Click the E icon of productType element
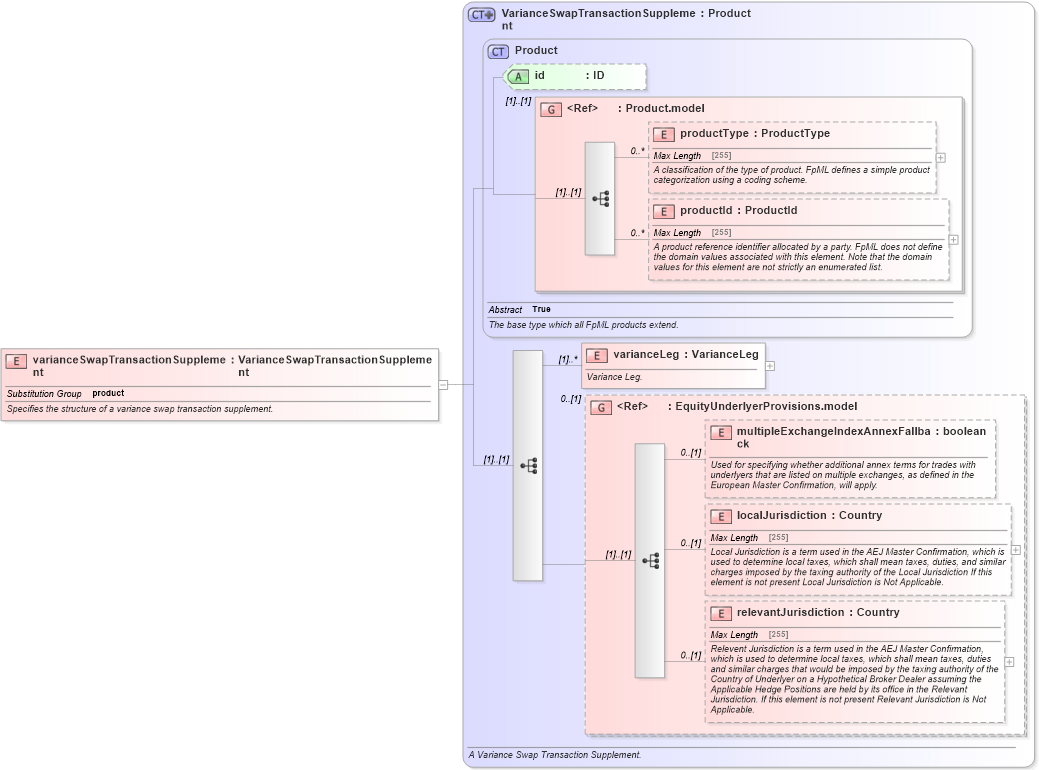Image resolution: width=1039 pixels, height=770 pixels. pyautogui.click(x=663, y=135)
